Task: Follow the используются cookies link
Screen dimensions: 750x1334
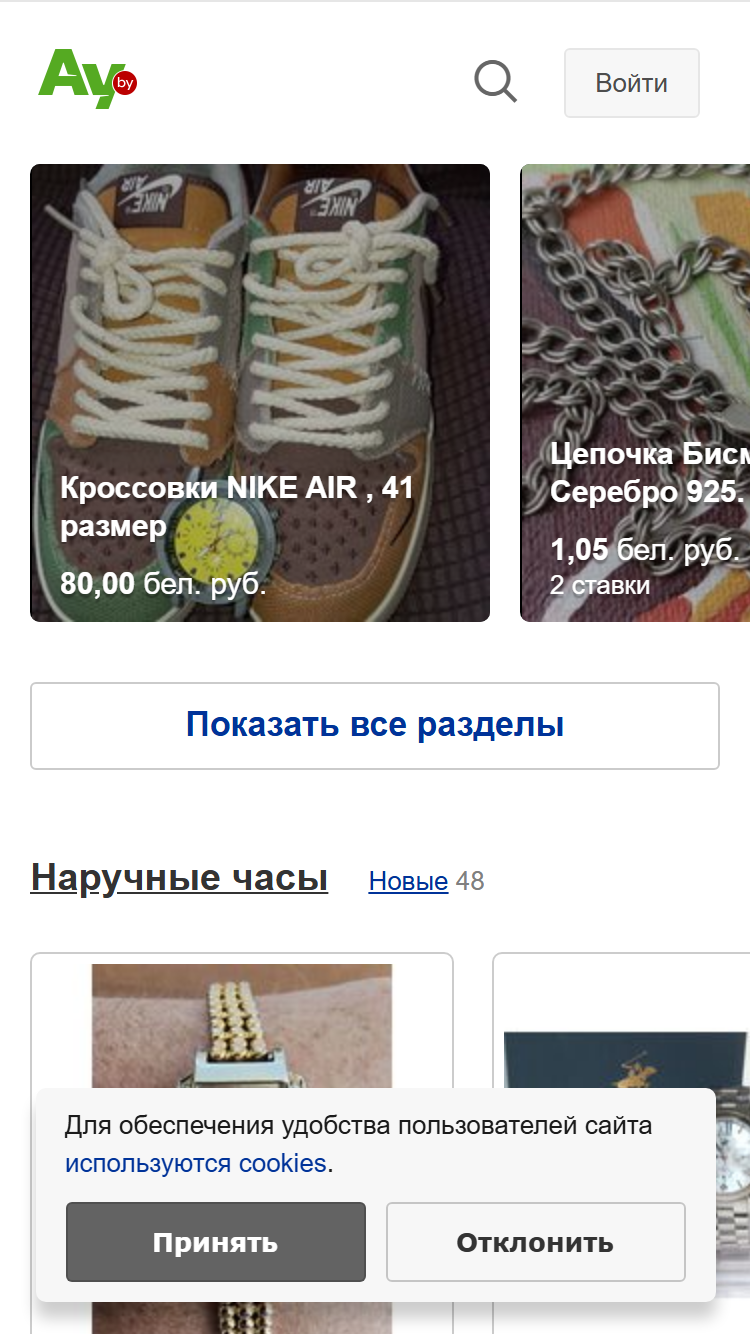Action: click(x=196, y=1164)
